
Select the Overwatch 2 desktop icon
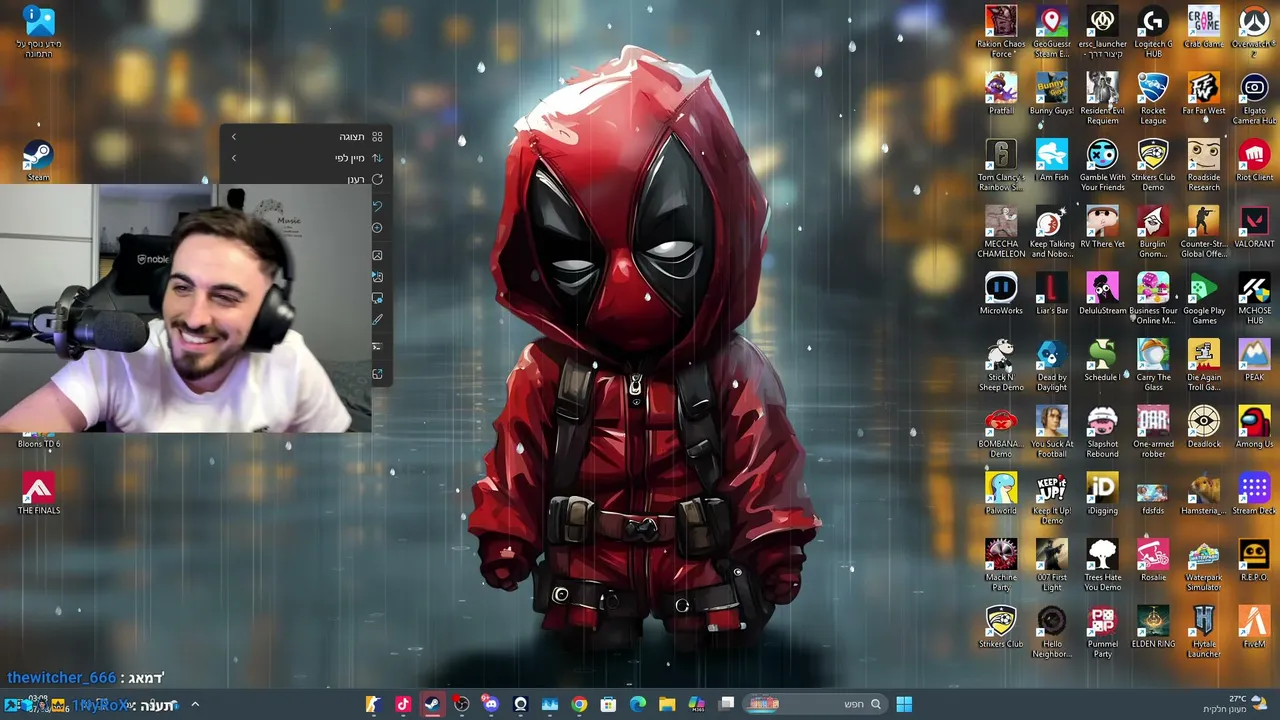[1254, 31]
